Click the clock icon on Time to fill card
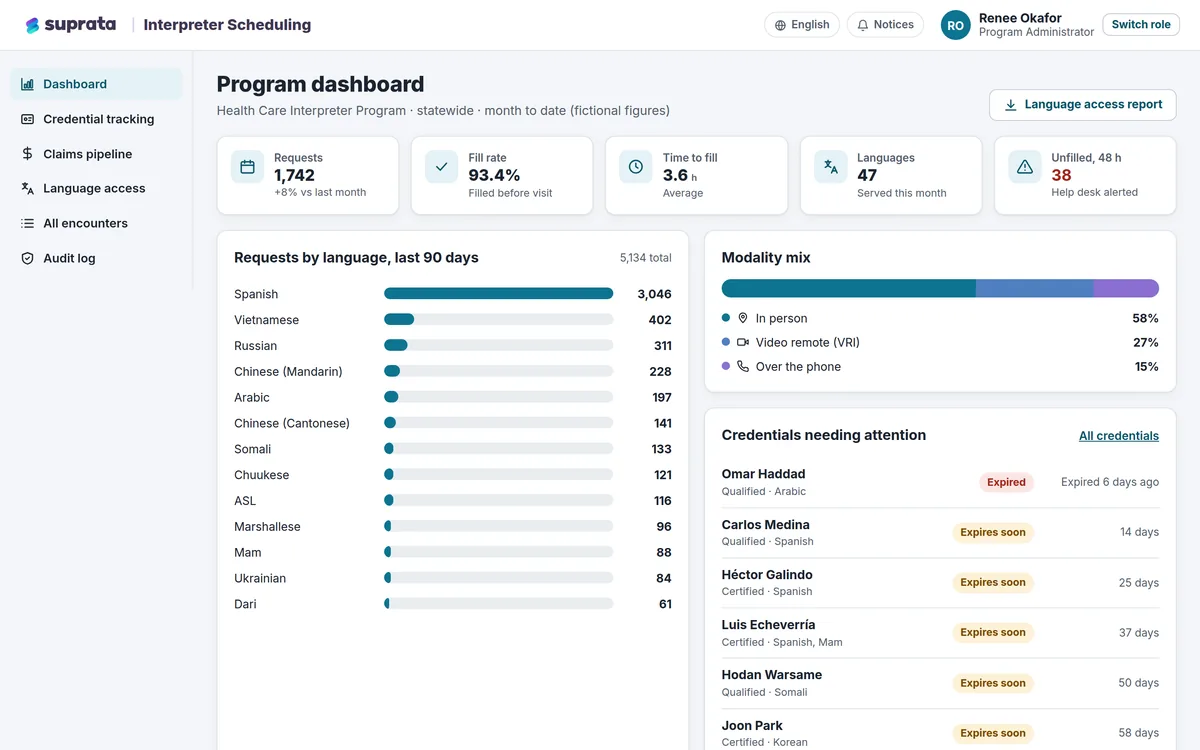The width and height of the screenshot is (1200, 750). pos(635,167)
